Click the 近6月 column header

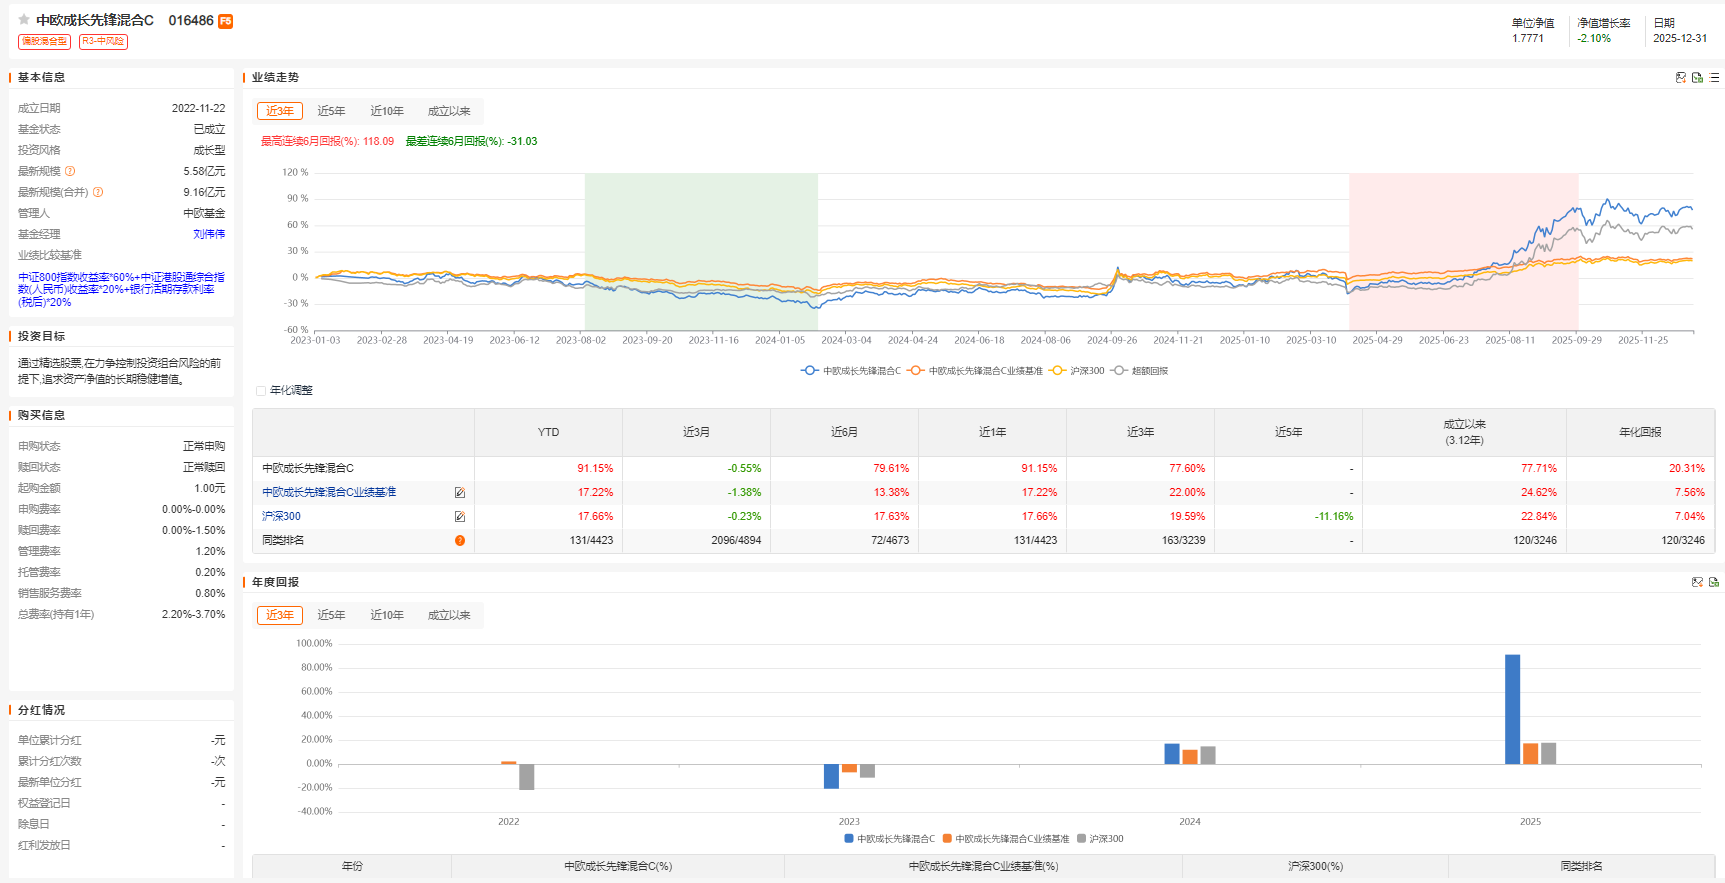coord(844,432)
